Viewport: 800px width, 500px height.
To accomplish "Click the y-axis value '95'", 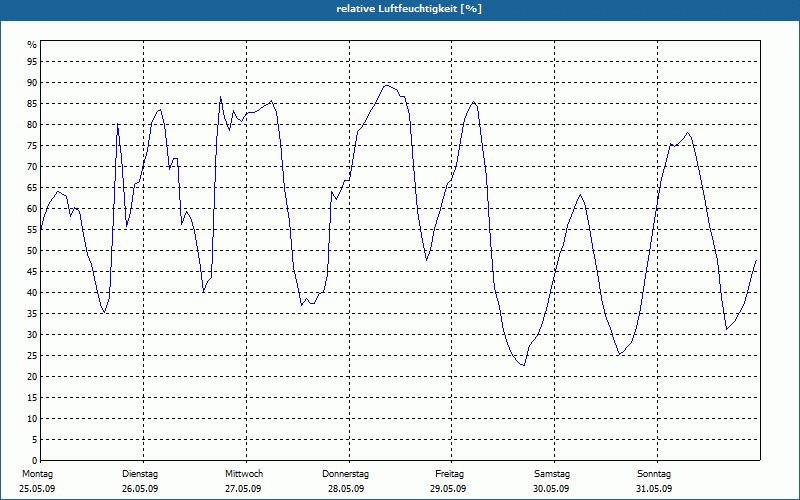I will point(32,62).
